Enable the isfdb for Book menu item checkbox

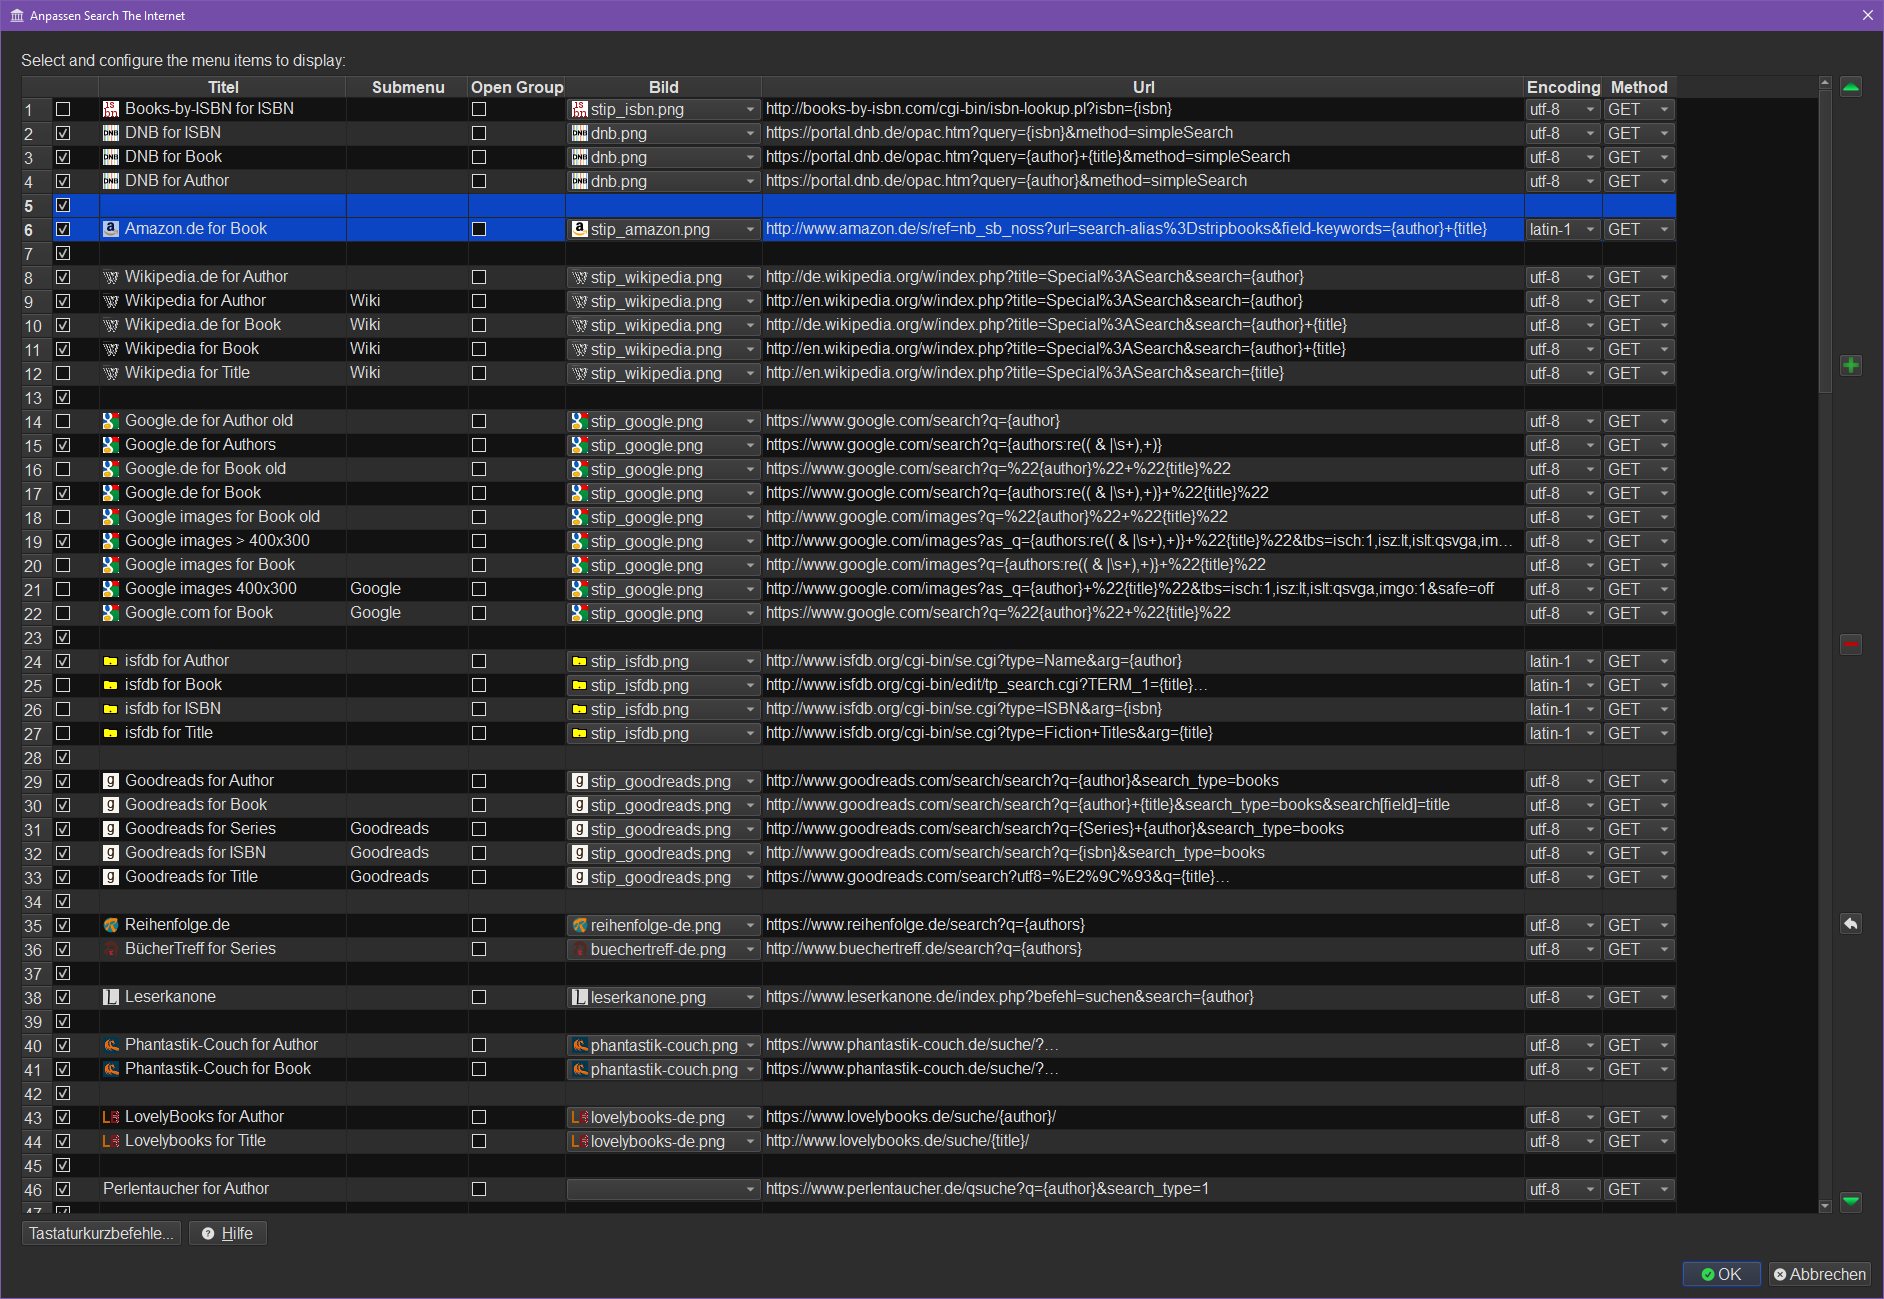tap(63, 685)
